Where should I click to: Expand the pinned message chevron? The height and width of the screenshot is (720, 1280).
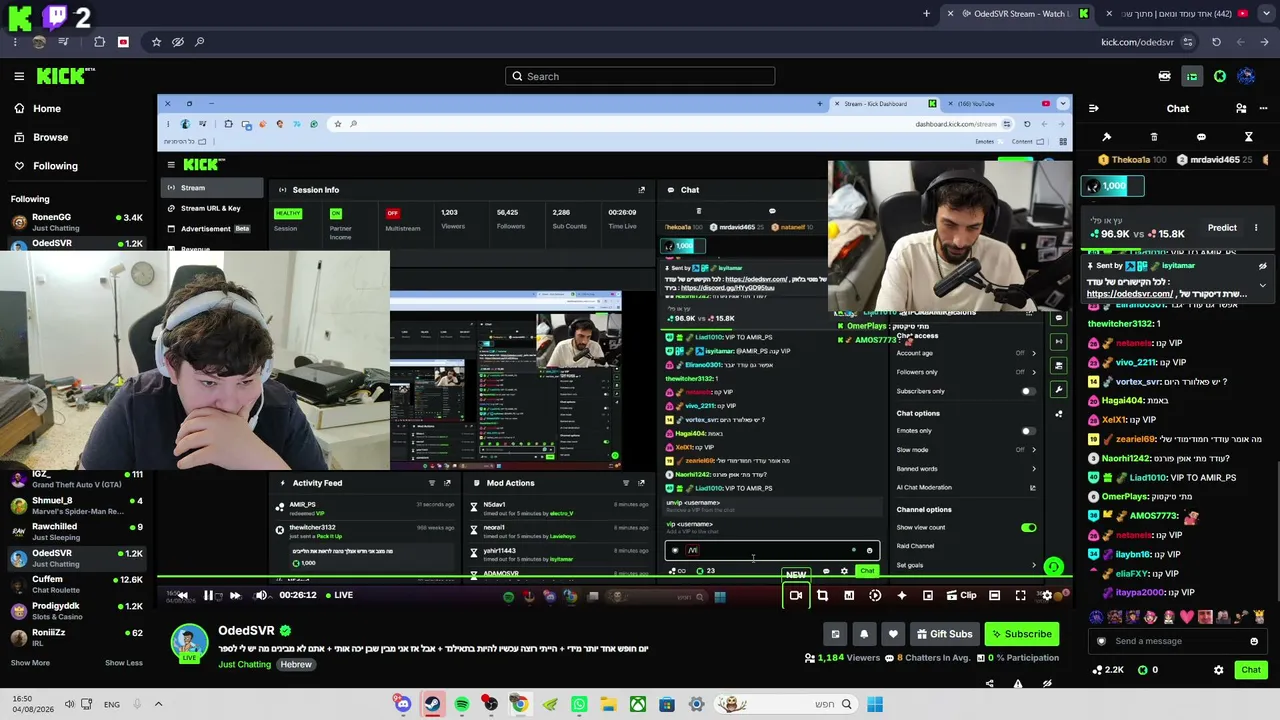pyautogui.click(x=1262, y=285)
